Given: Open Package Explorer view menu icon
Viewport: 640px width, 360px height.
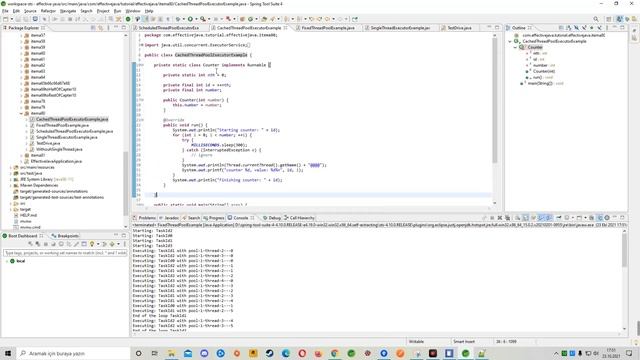Looking at the screenshot, I should (108, 28).
